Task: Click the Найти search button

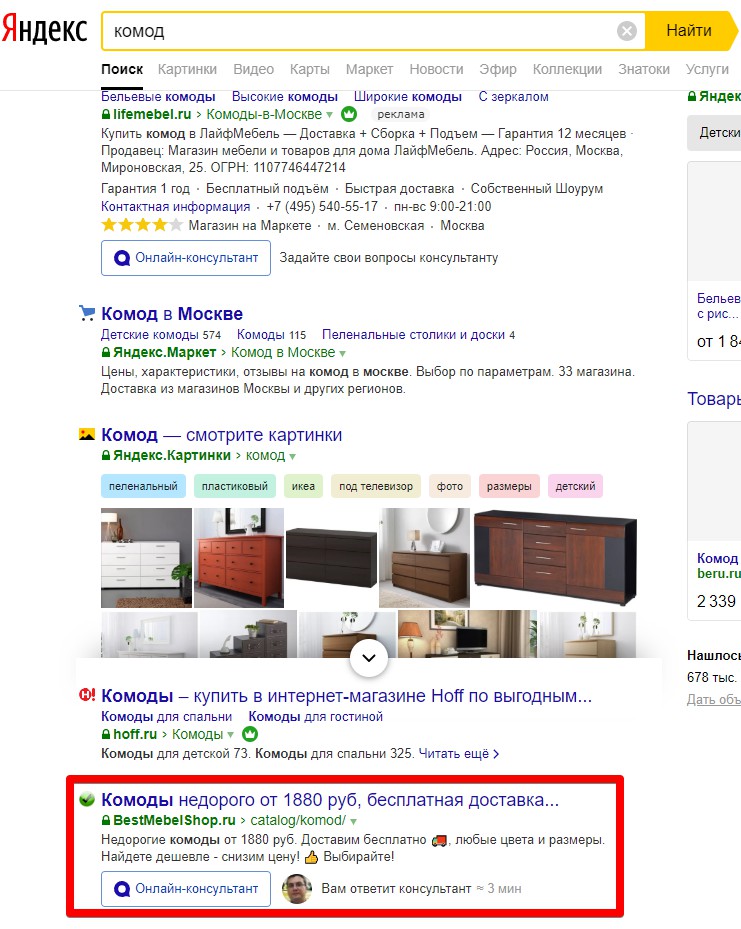Action: 689,30
